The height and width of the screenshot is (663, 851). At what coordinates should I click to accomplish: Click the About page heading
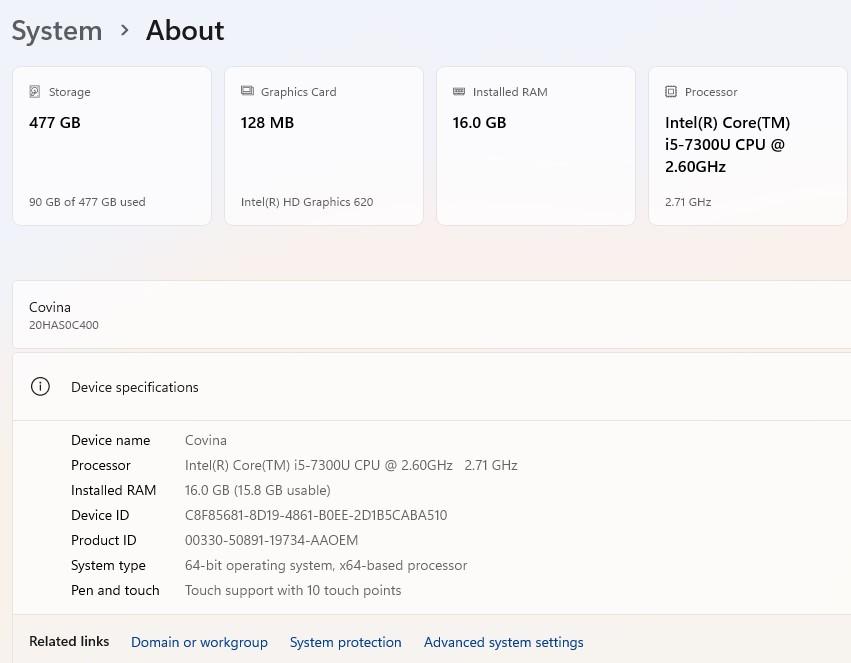pyautogui.click(x=185, y=30)
